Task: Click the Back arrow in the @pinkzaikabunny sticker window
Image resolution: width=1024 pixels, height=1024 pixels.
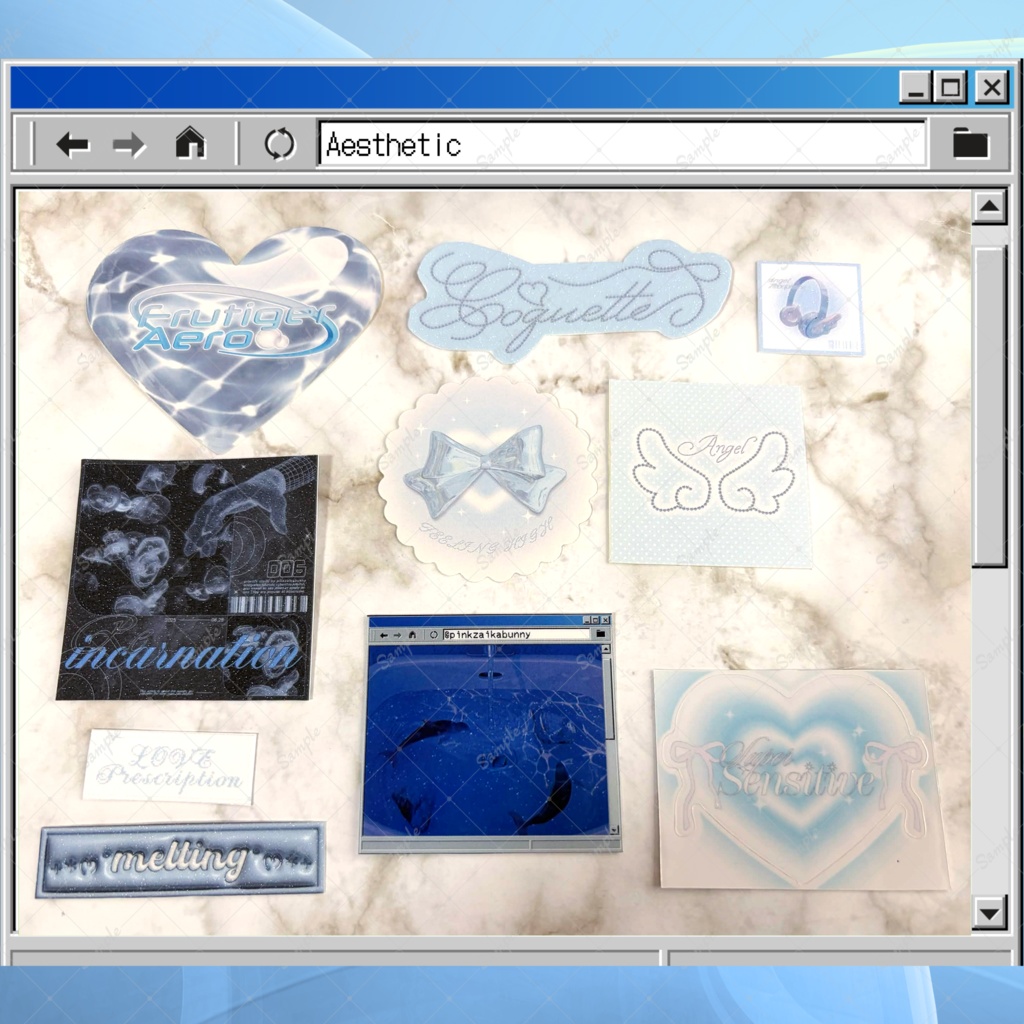Action: pos(383,634)
